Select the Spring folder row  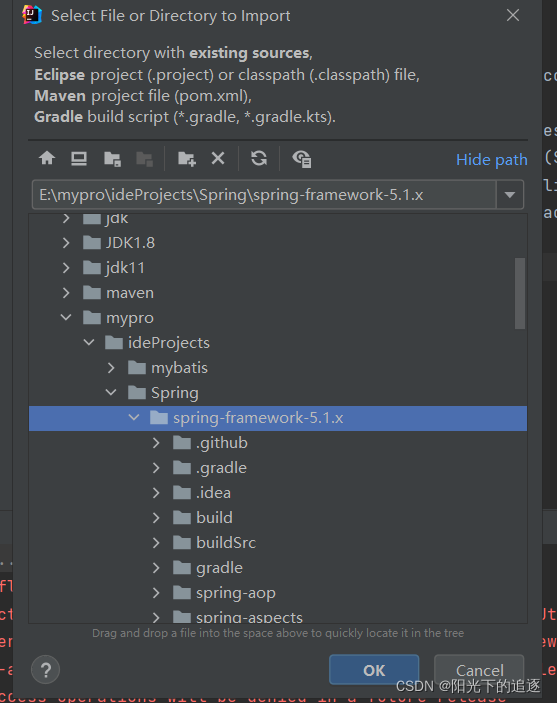(x=278, y=393)
